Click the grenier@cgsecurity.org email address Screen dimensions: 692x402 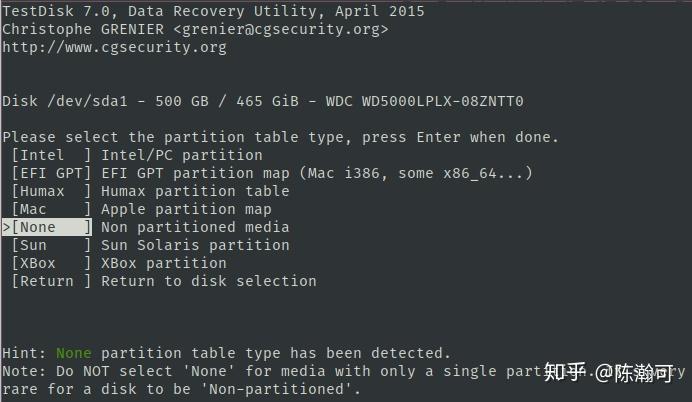point(281,30)
